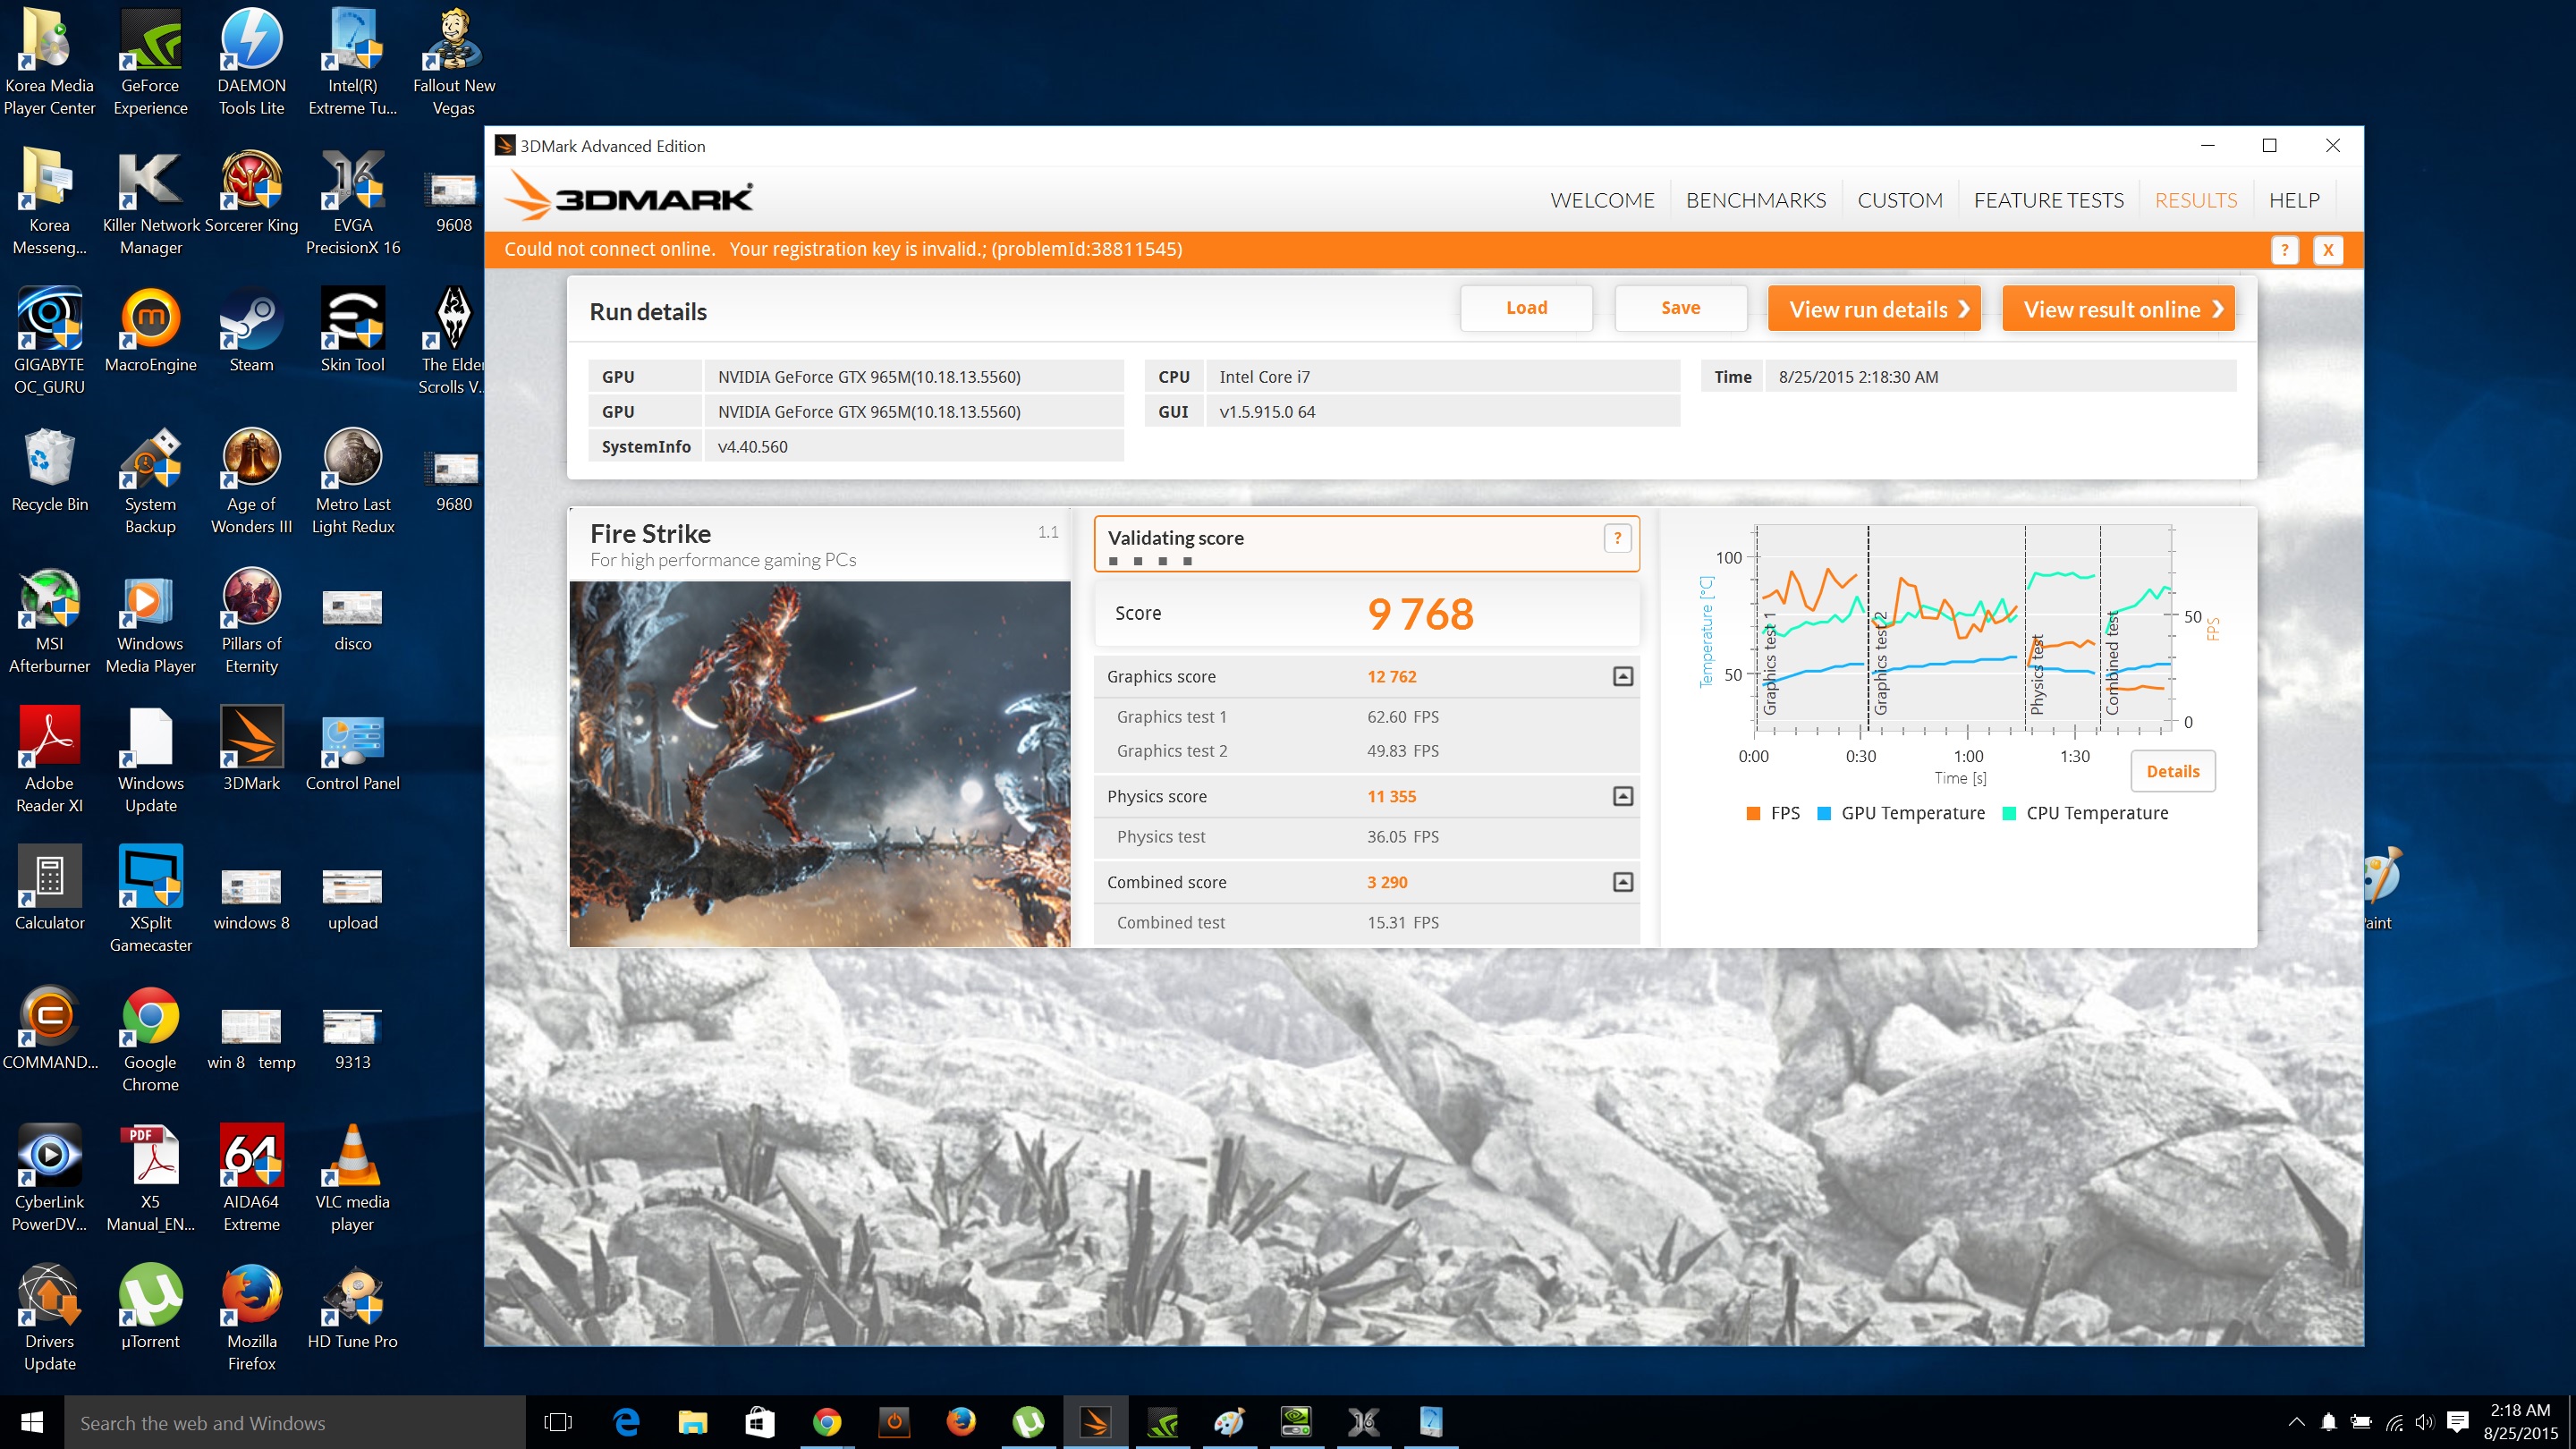Select the Metro Last Light Redux icon
Screen dimensions: 2576x1449
352,481
